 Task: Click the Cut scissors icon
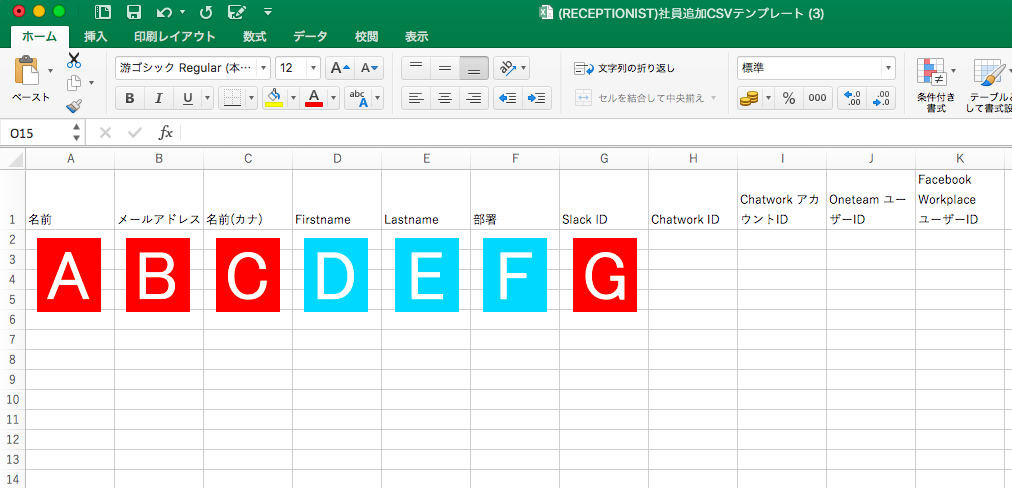(74, 60)
